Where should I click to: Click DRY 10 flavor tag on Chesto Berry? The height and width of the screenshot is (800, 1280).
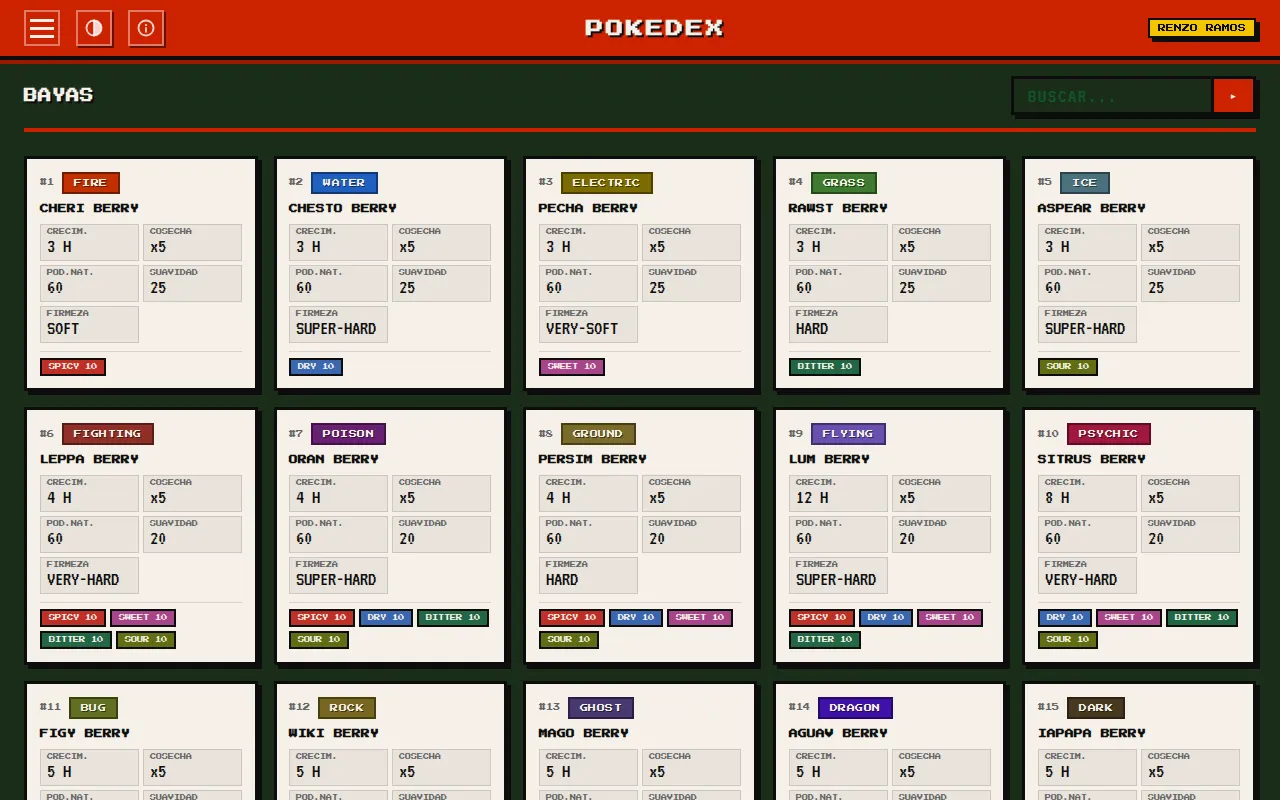[316, 367]
